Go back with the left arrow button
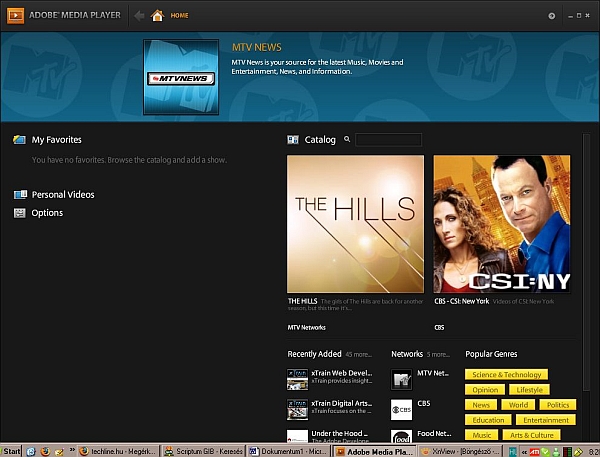Screen dimensions: 600x457 (139, 16)
